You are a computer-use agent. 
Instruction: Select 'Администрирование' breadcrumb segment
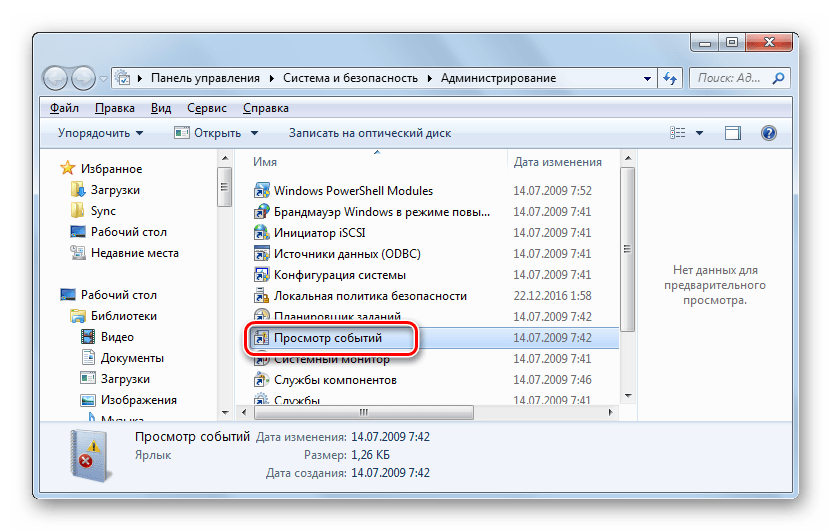498,78
